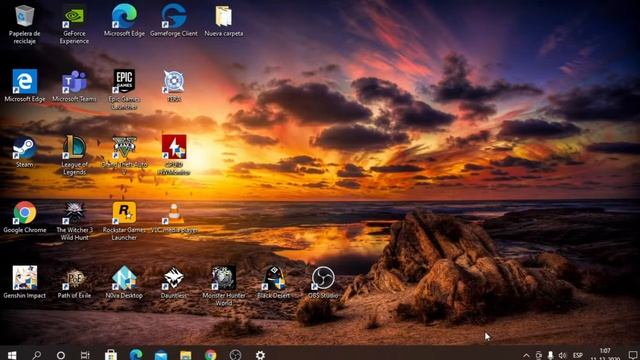Click the microphone tray icon
The width and height of the screenshot is (640, 360).
[551, 356]
